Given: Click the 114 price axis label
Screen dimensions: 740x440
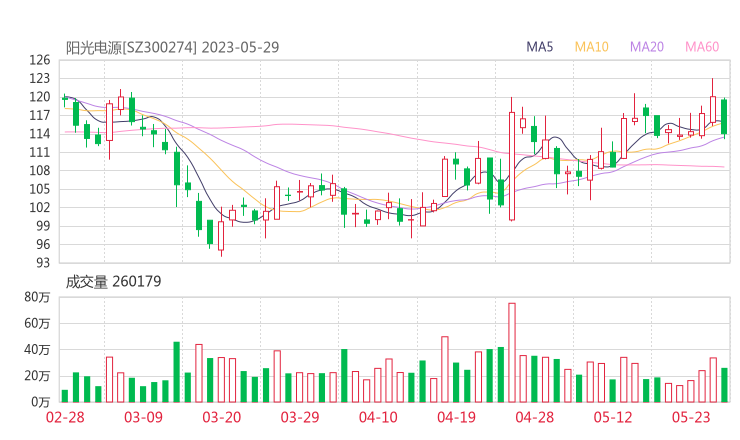Looking at the screenshot, I should [x=40, y=134].
